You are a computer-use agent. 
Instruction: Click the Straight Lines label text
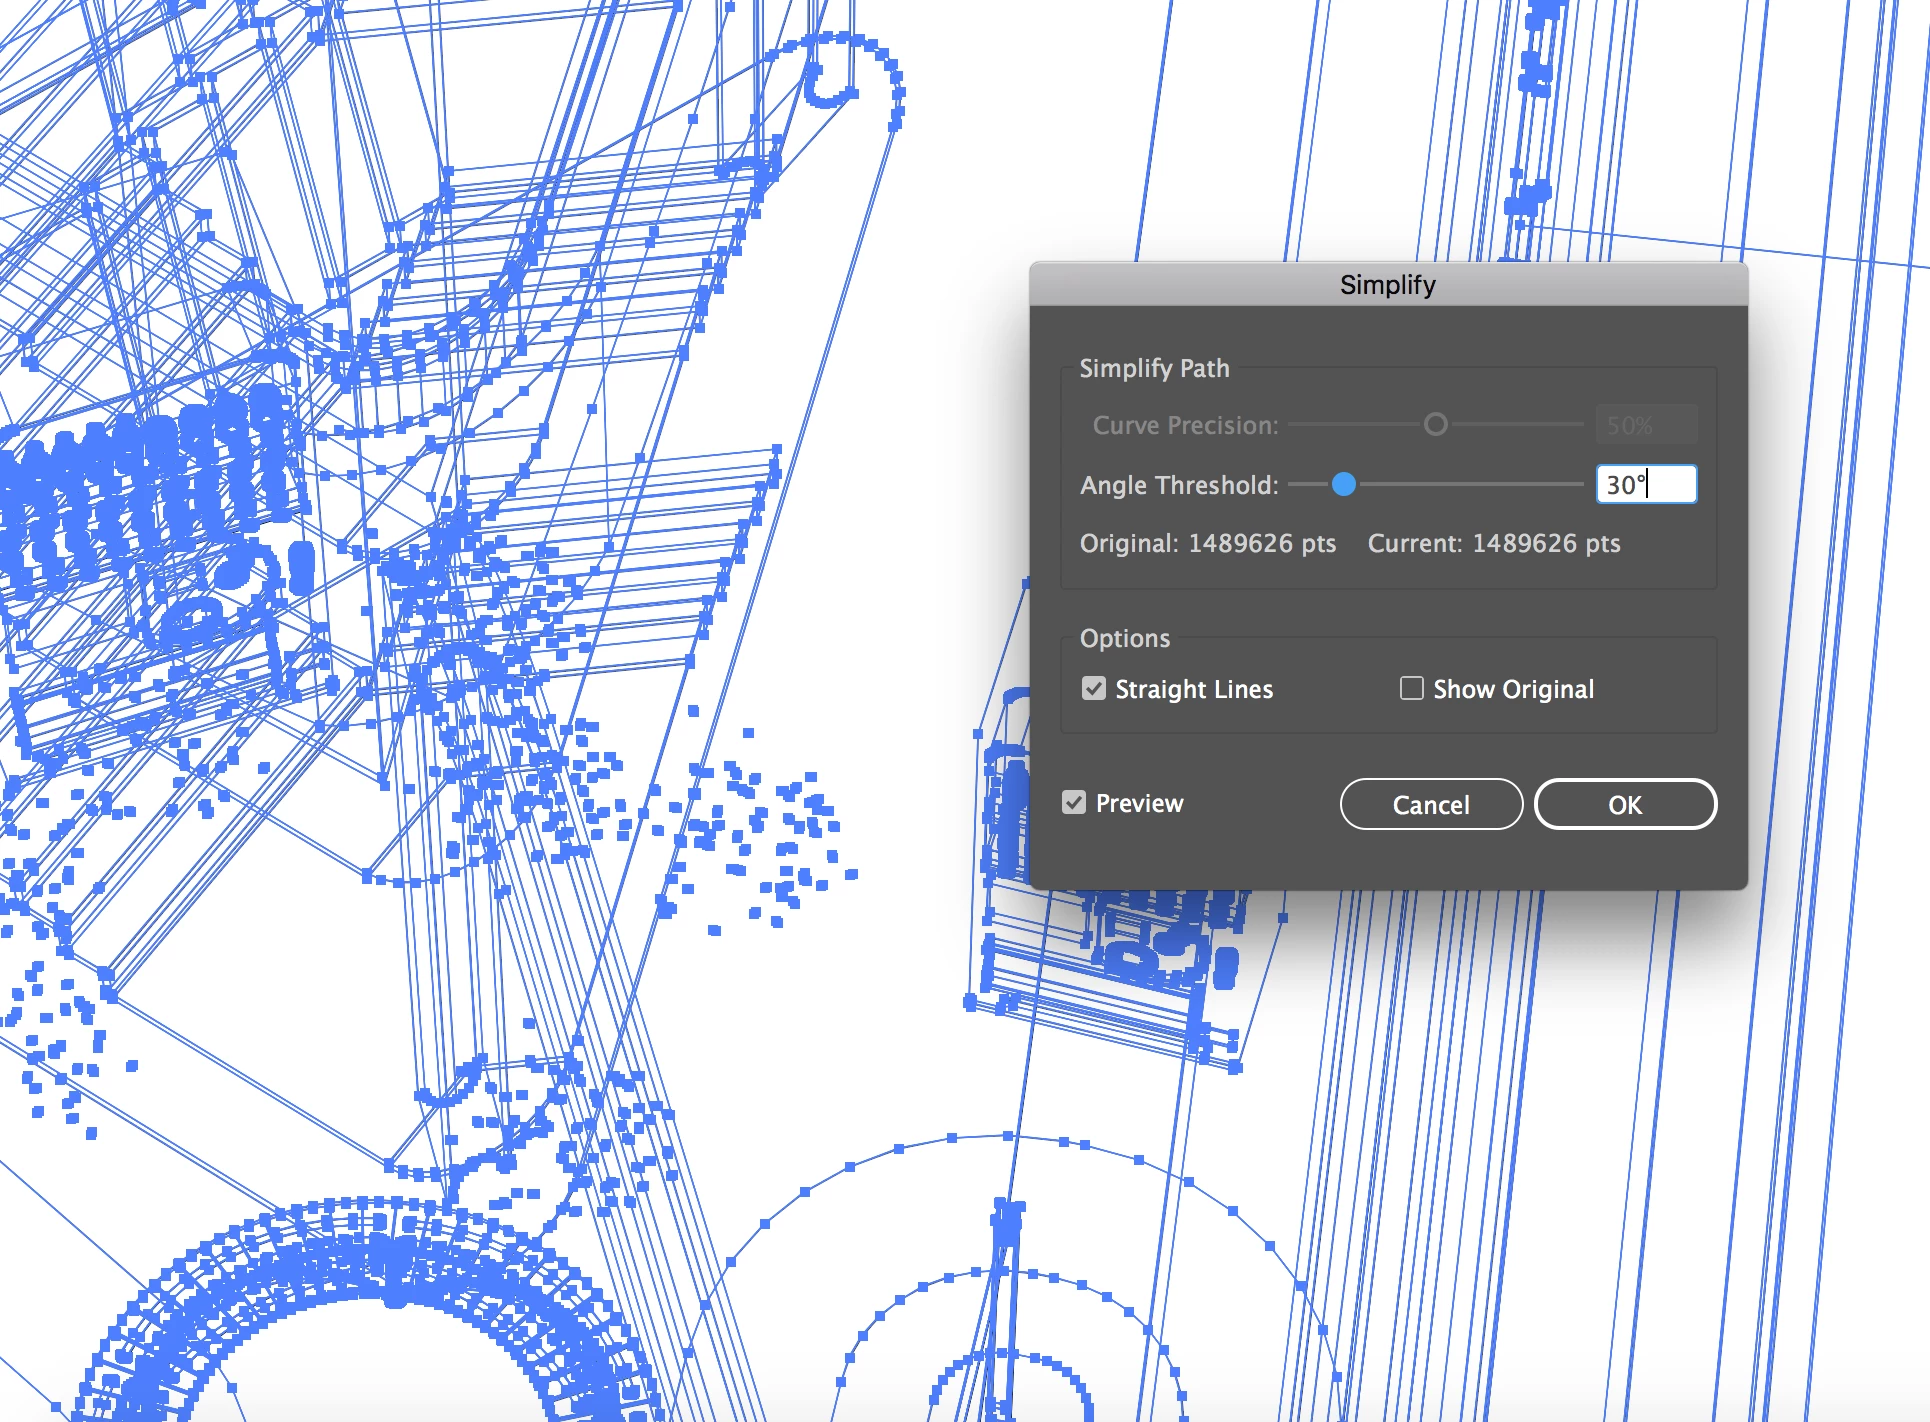tap(1193, 690)
